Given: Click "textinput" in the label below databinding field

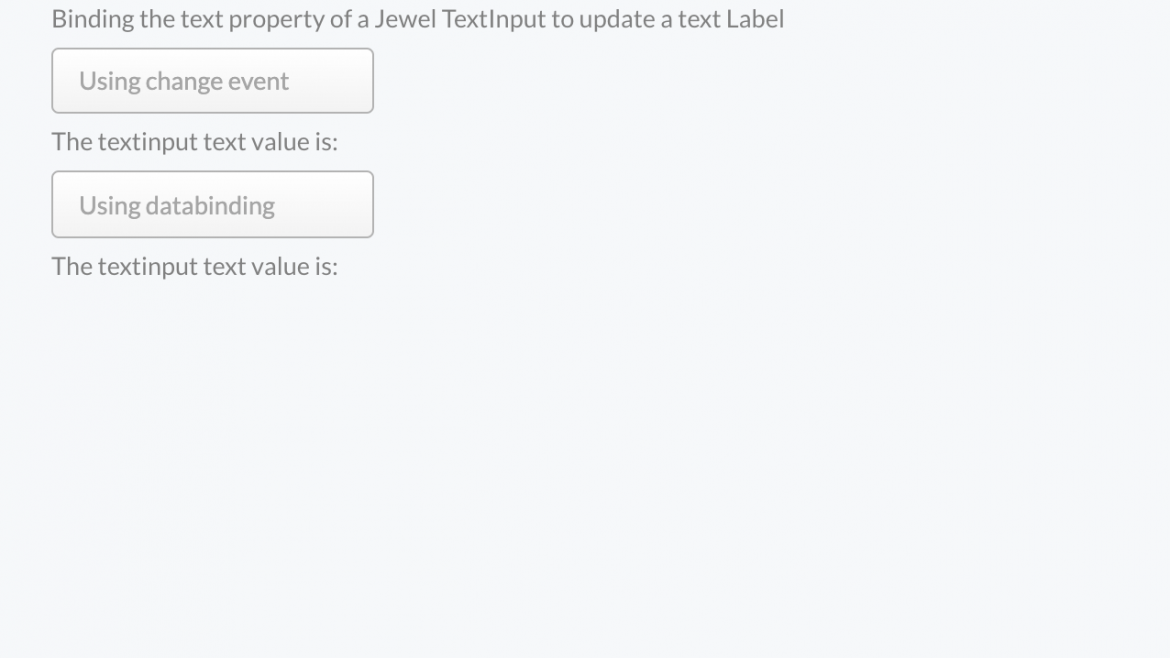Looking at the screenshot, I should click(148, 266).
